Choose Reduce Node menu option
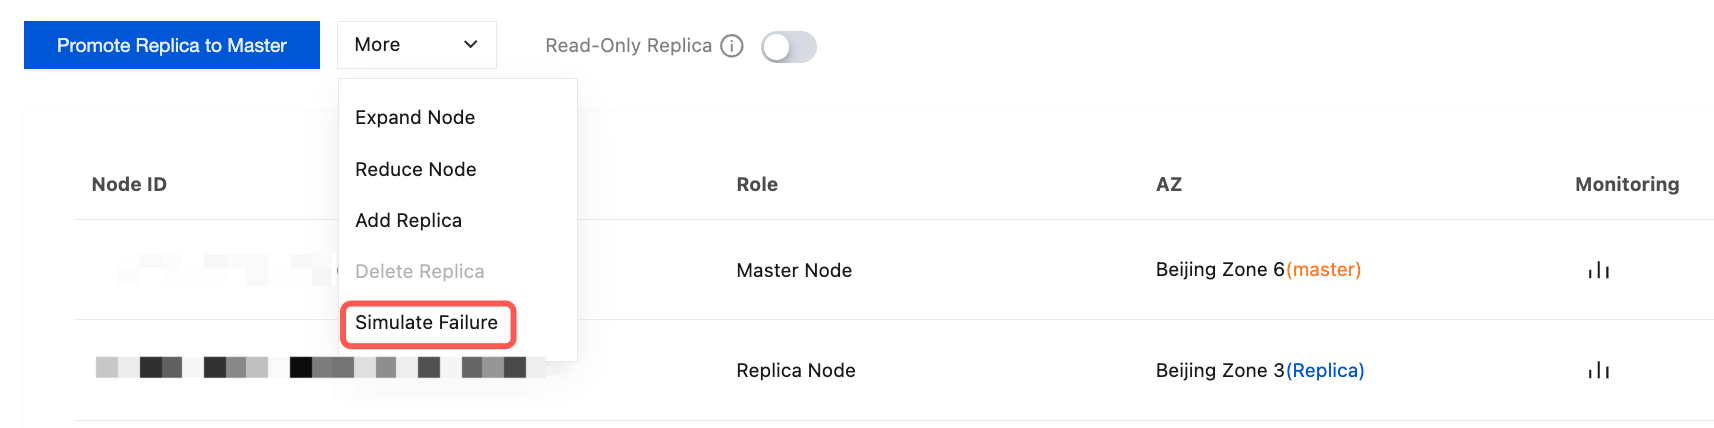The image size is (1714, 428). [415, 169]
